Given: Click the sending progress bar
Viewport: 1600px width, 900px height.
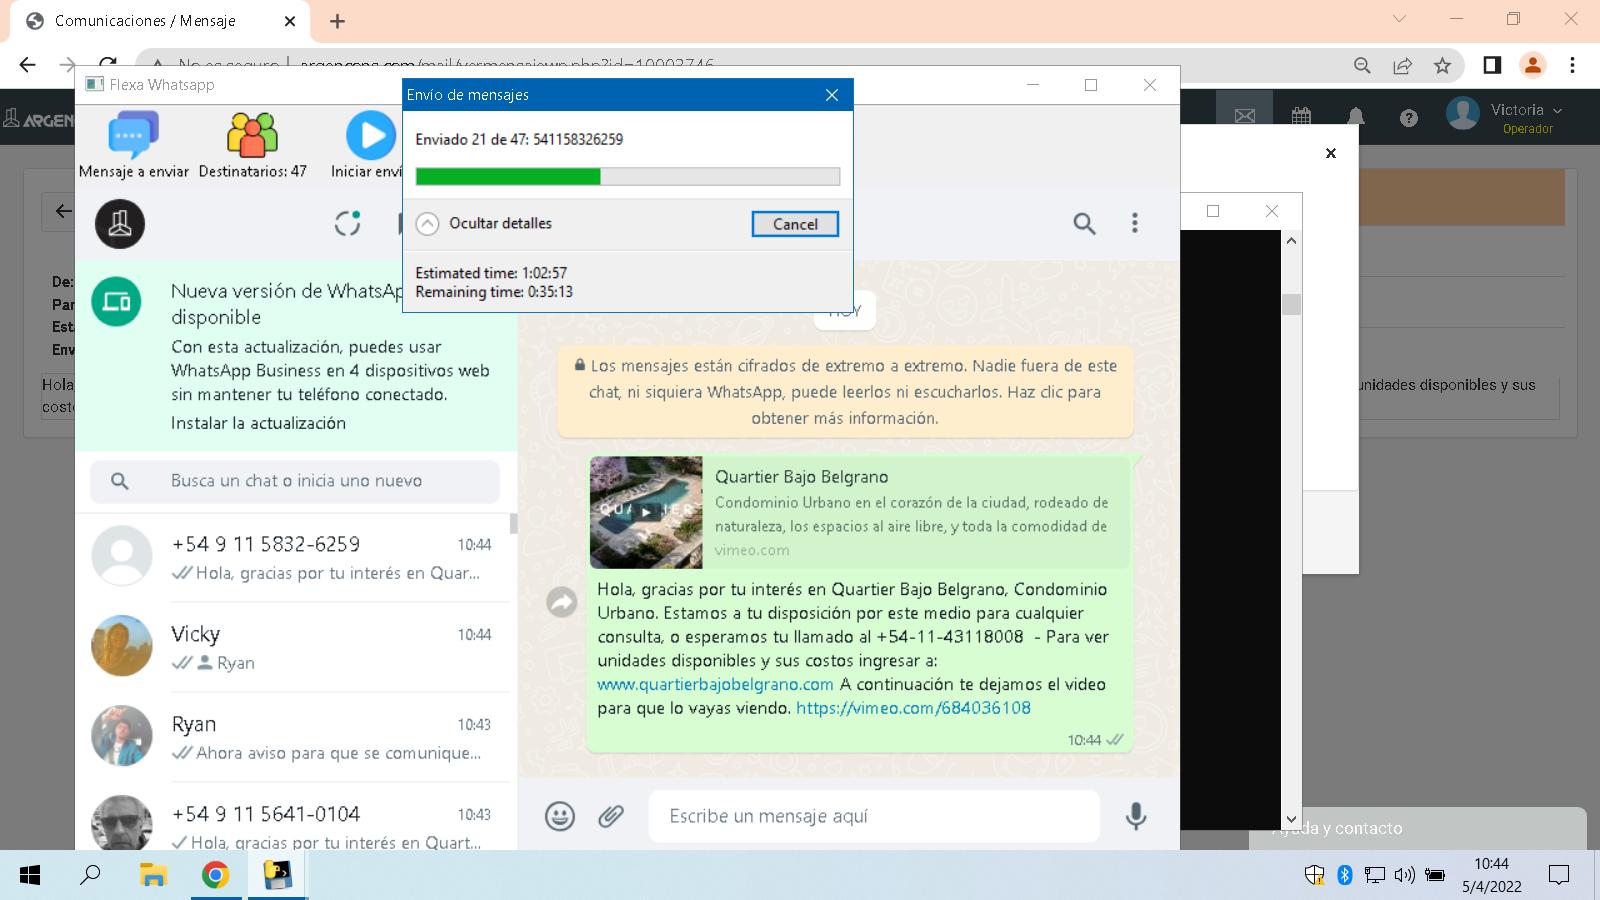Looking at the screenshot, I should click(x=627, y=177).
